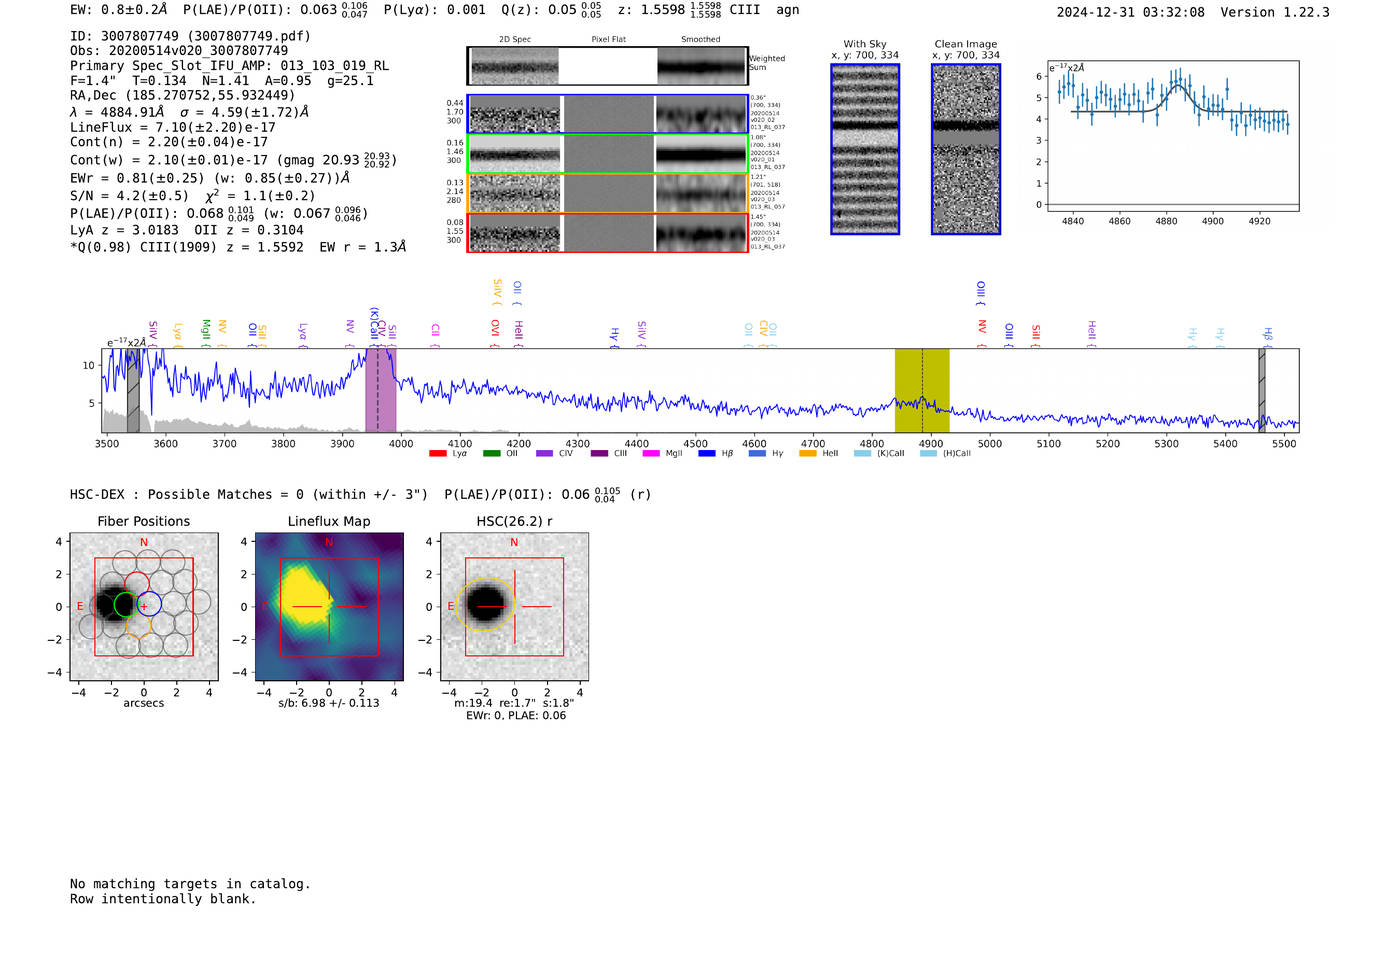This screenshot has width=1400, height=953.
Task: Open the Fiber Positions image
Action: tap(144, 607)
